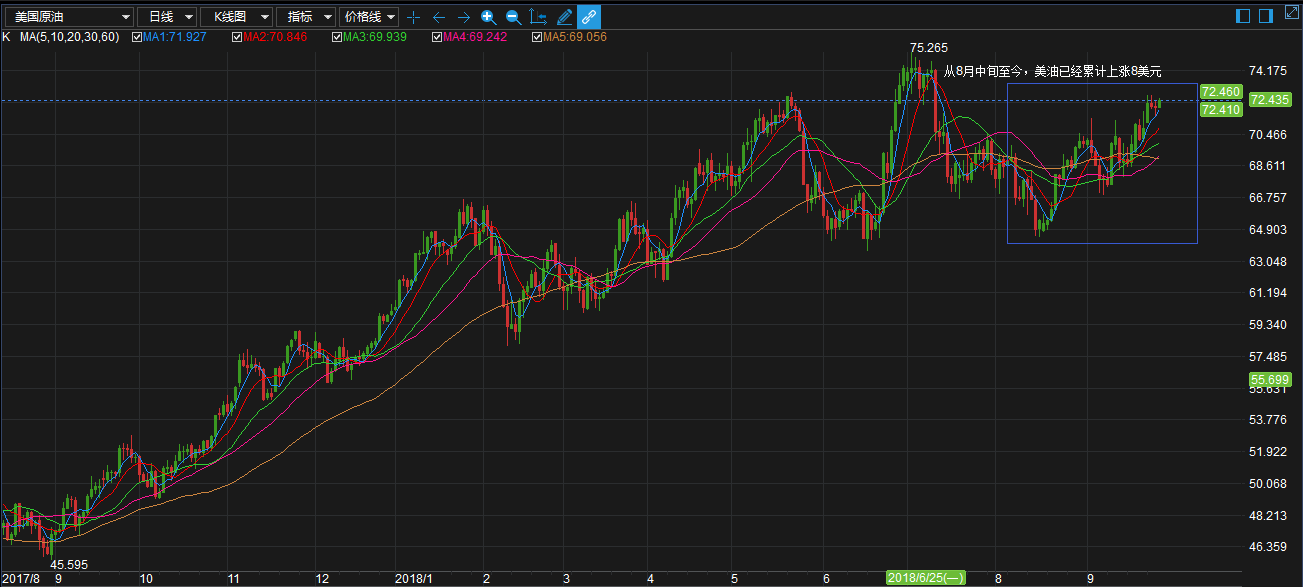The height and width of the screenshot is (587, 1303).
Task: Click month label 11 on time axis
Action: click(x=233, y=578)
